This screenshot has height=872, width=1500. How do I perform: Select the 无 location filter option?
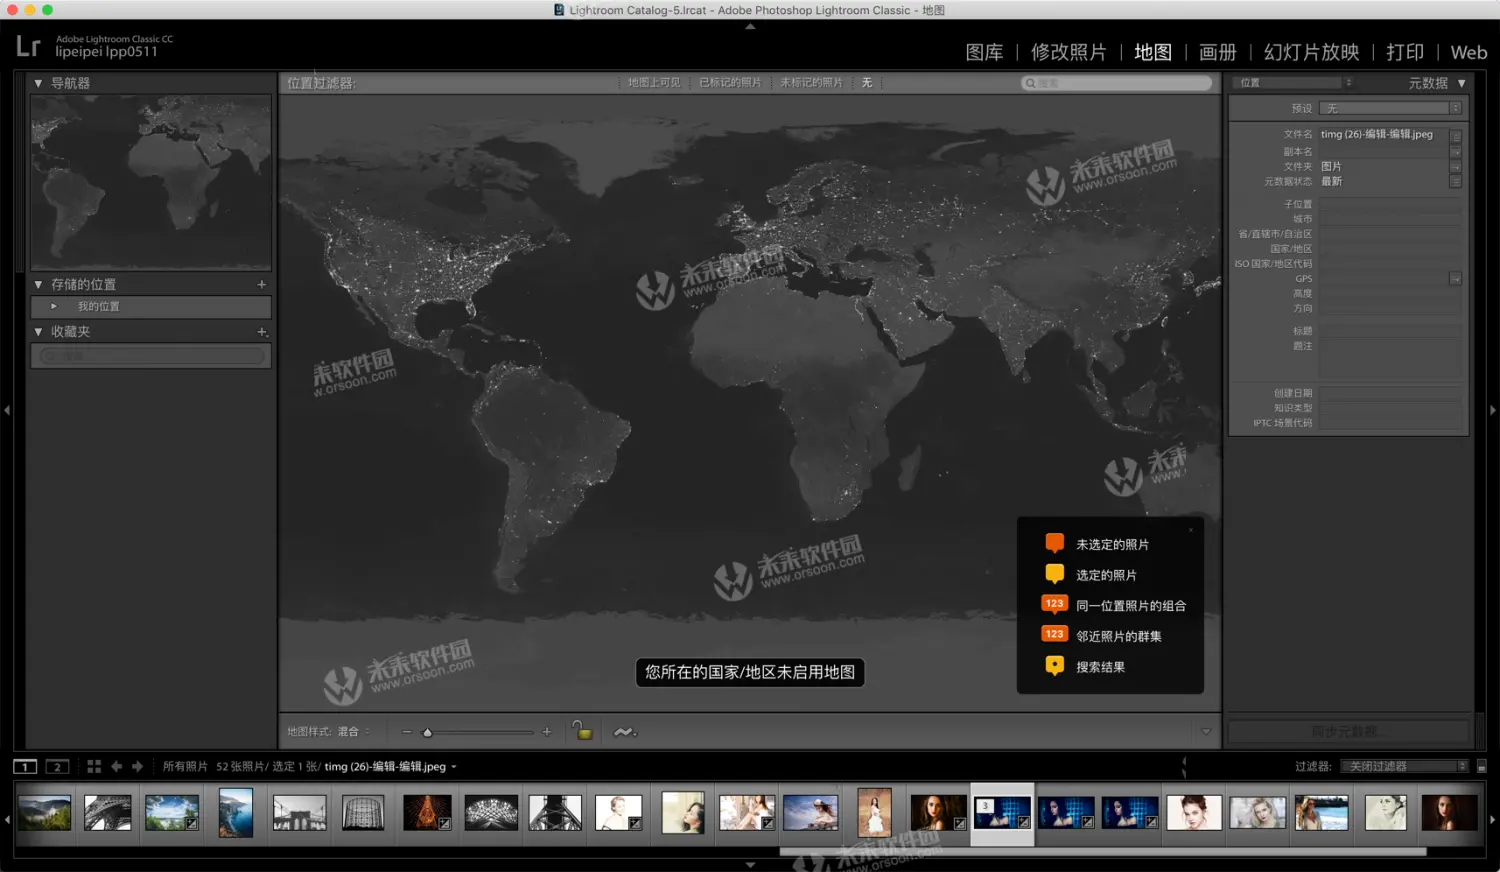coord(867,83)
